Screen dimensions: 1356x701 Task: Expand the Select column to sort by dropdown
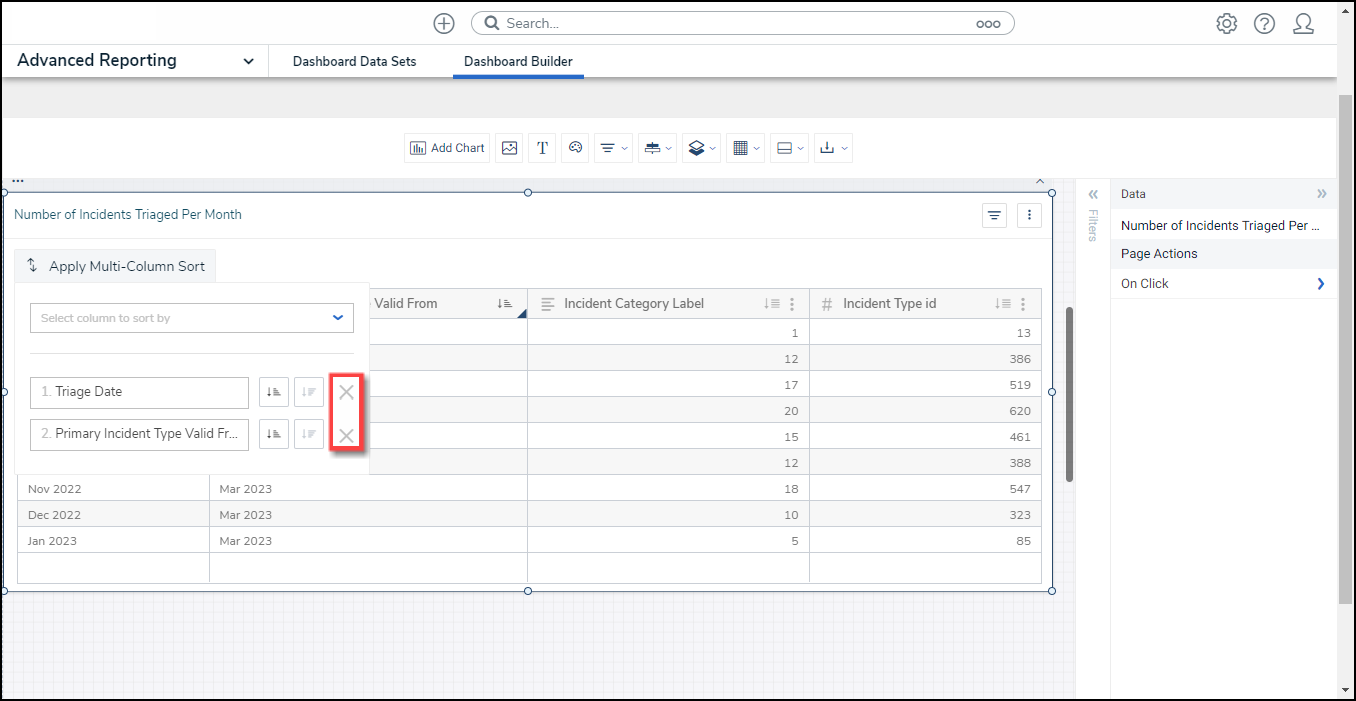[x=192, y=318]
